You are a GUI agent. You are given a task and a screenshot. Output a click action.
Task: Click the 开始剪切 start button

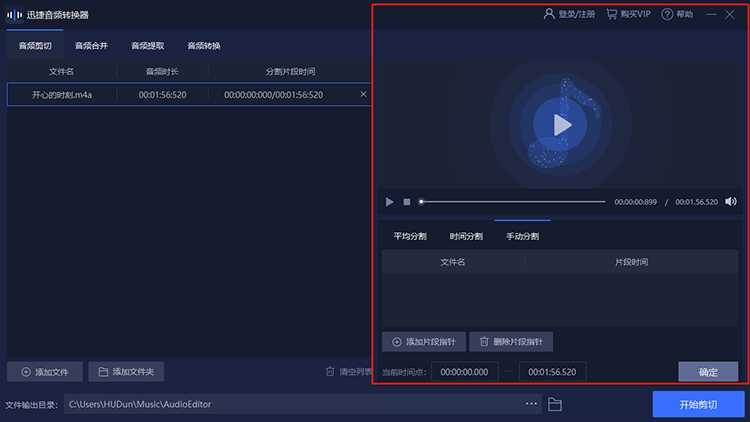coord(698,404)
